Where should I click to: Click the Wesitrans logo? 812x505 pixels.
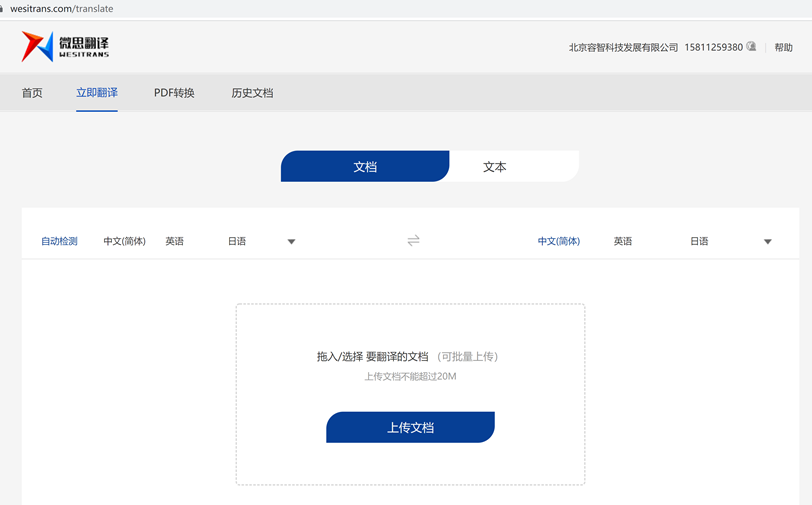point(66,46)
